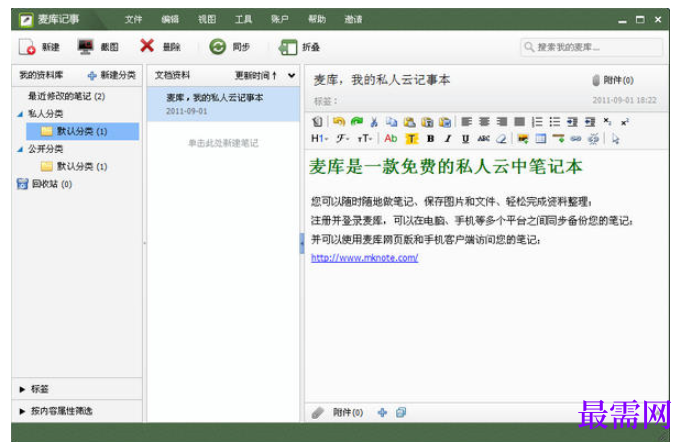Click the eraser clear formatting icon
This screenshot has height=446, width=690.
(x=501, y=139)
